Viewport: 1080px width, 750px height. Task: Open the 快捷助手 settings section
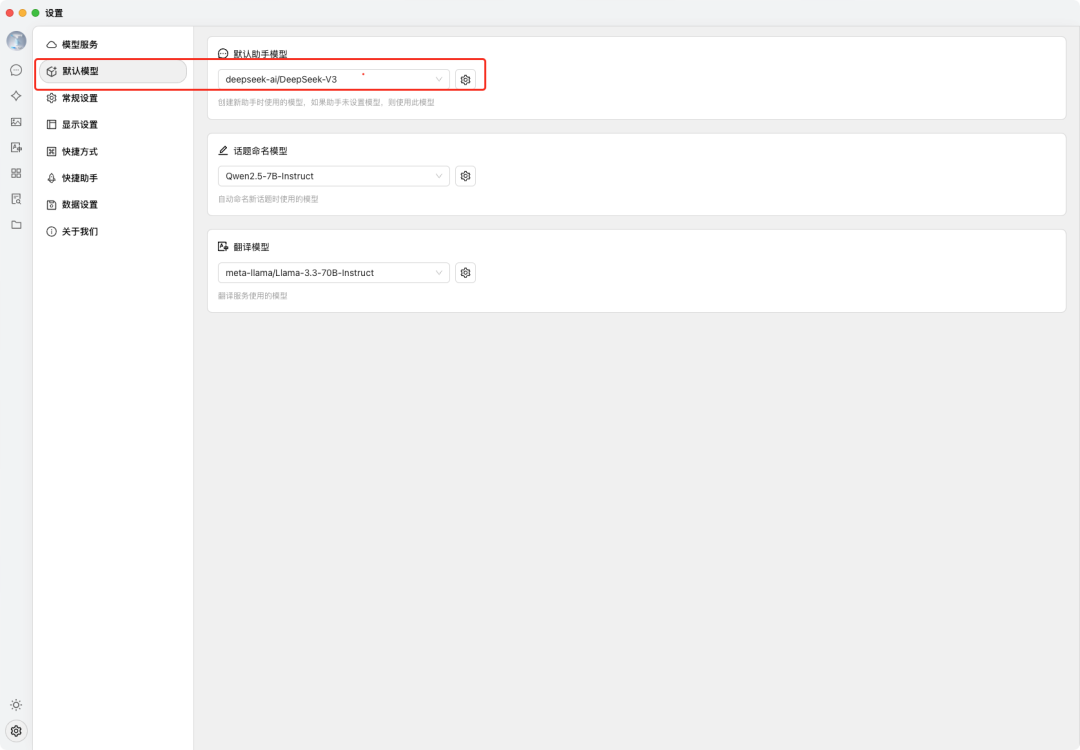pos(112,178)
